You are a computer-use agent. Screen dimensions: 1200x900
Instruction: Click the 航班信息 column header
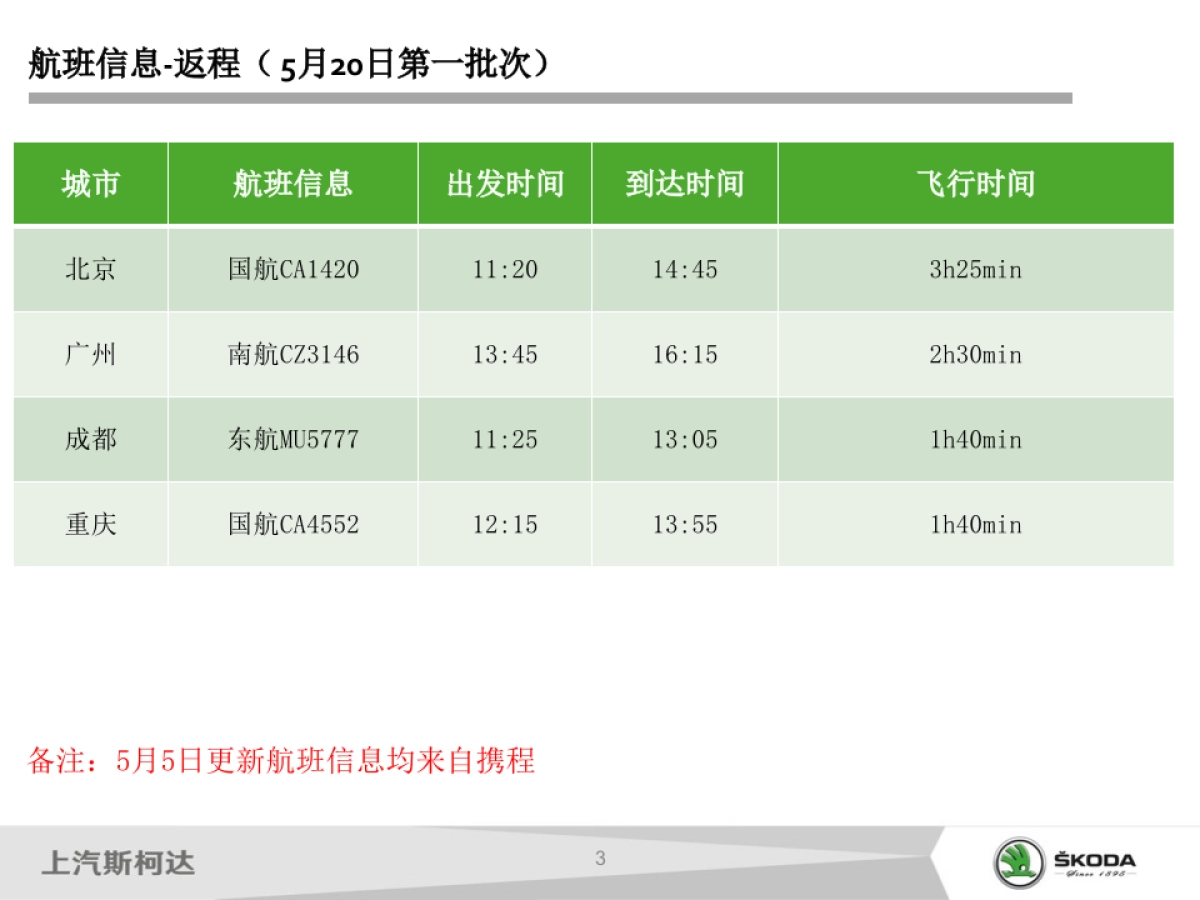point(292,184)
